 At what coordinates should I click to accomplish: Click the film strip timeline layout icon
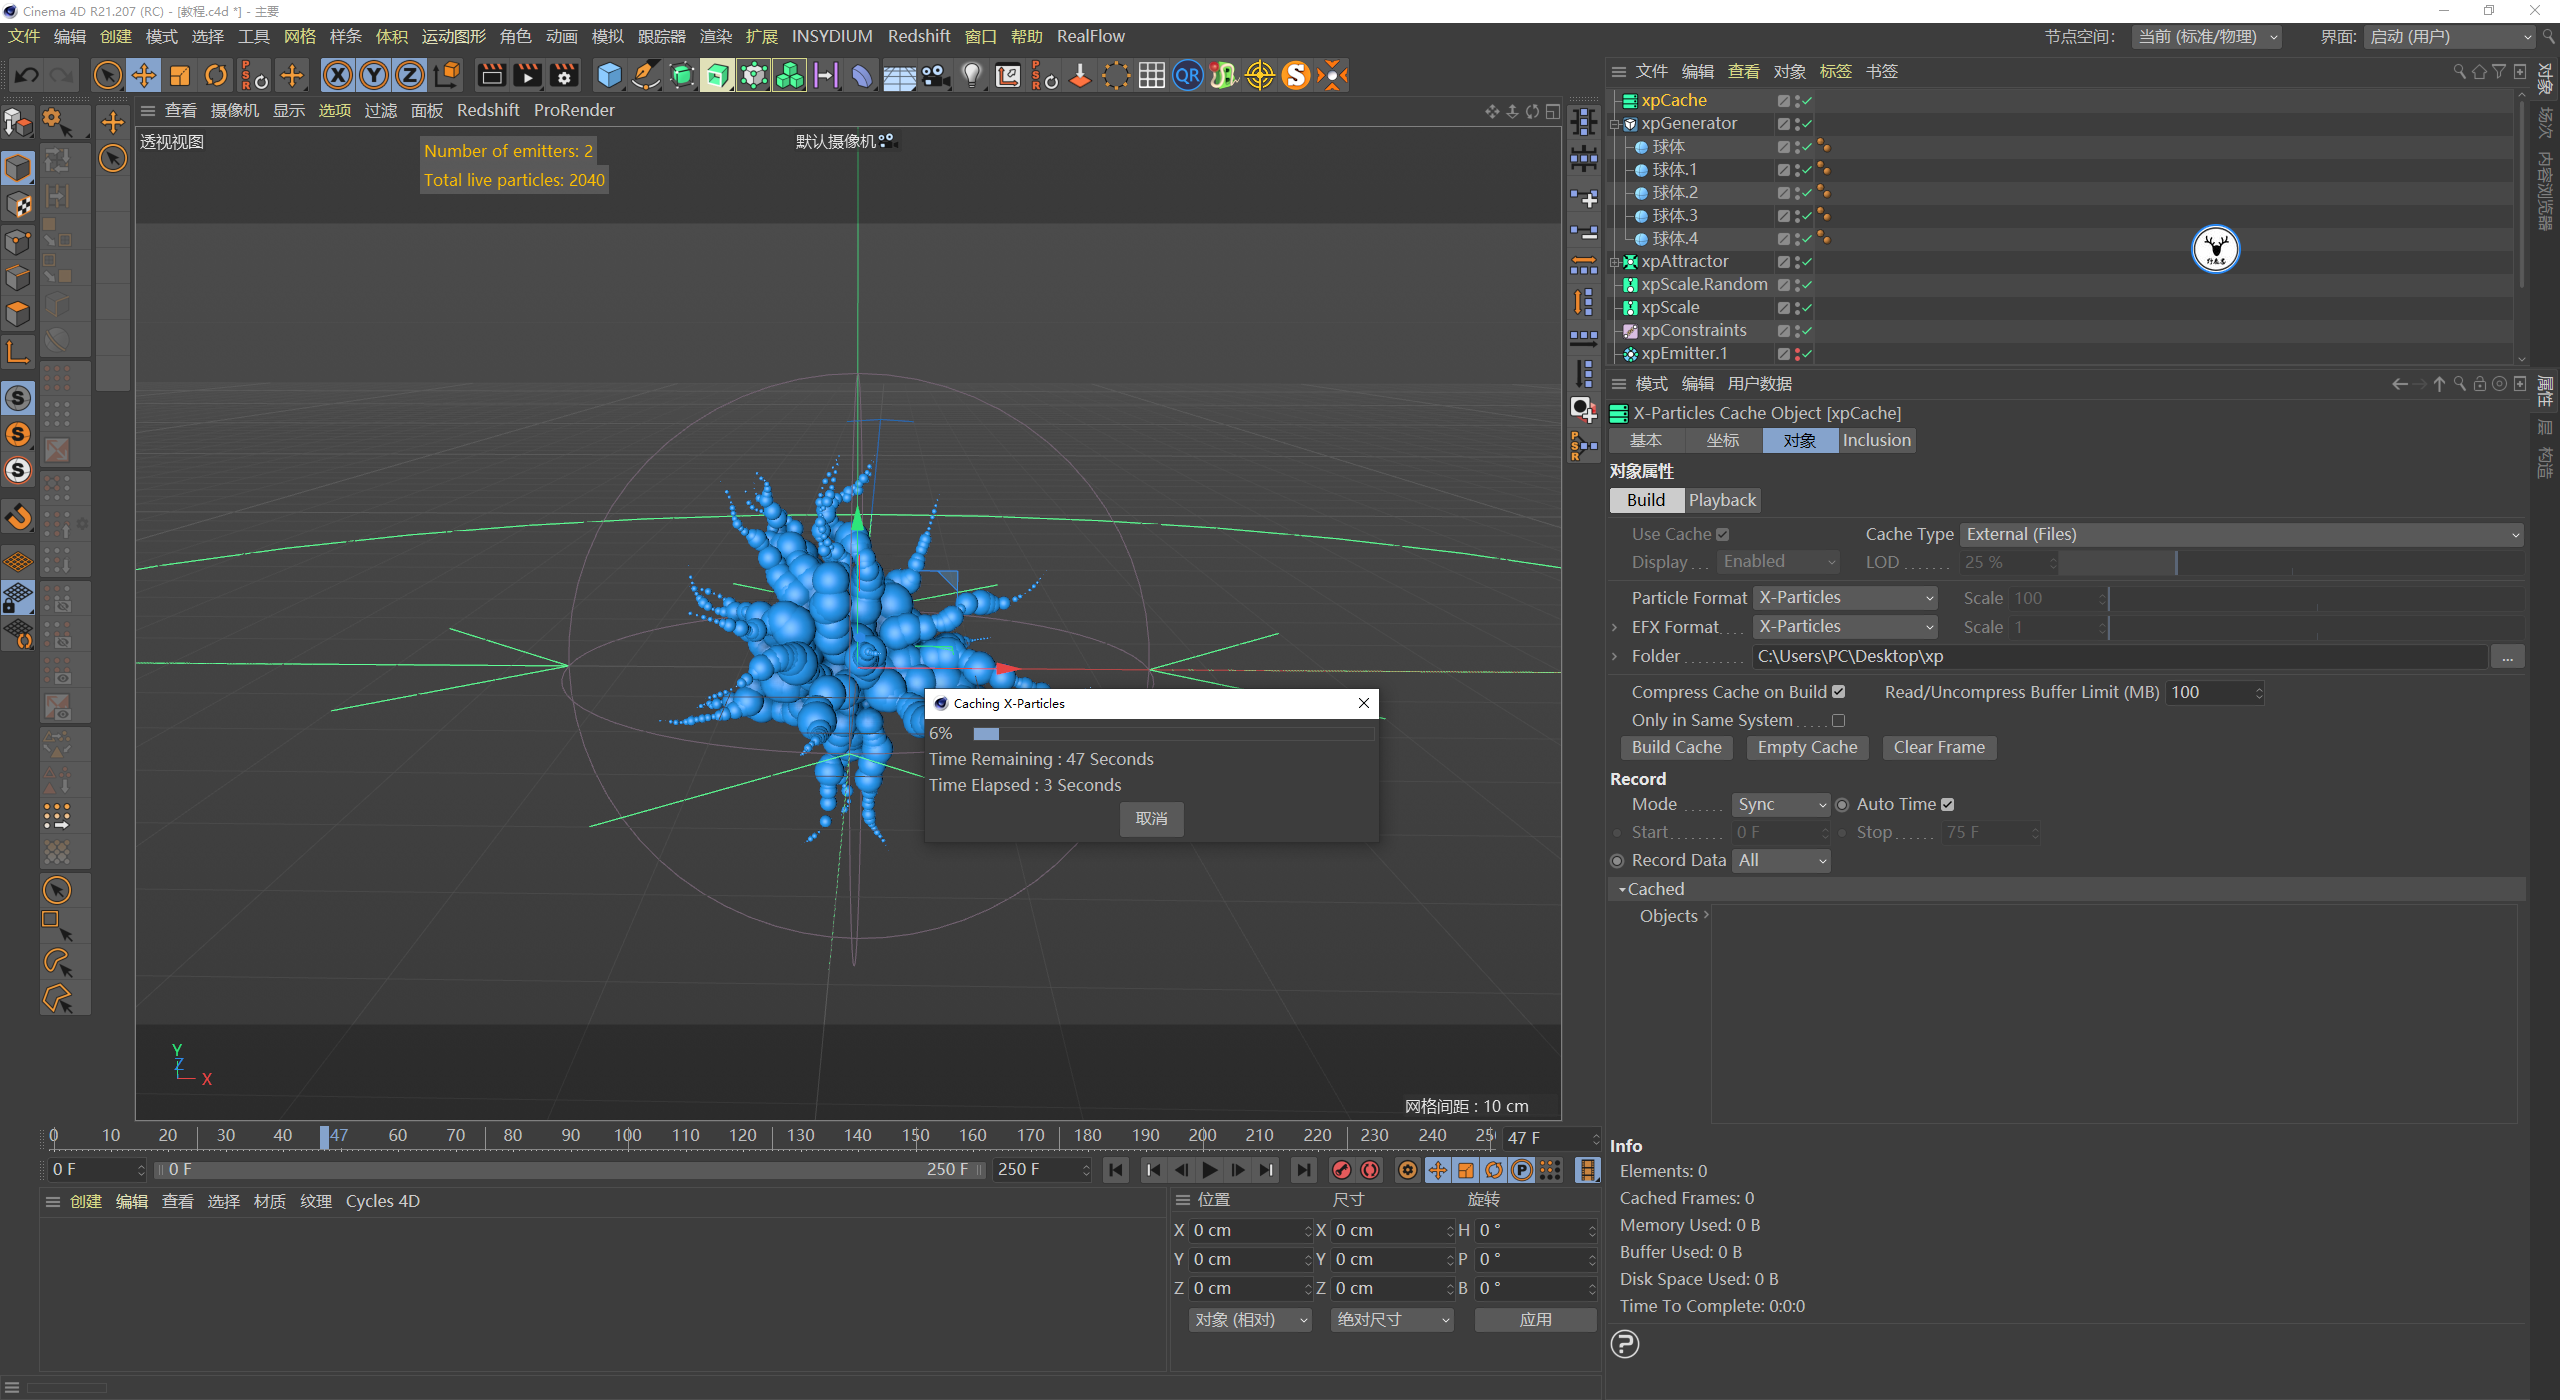point(1587,1170)
